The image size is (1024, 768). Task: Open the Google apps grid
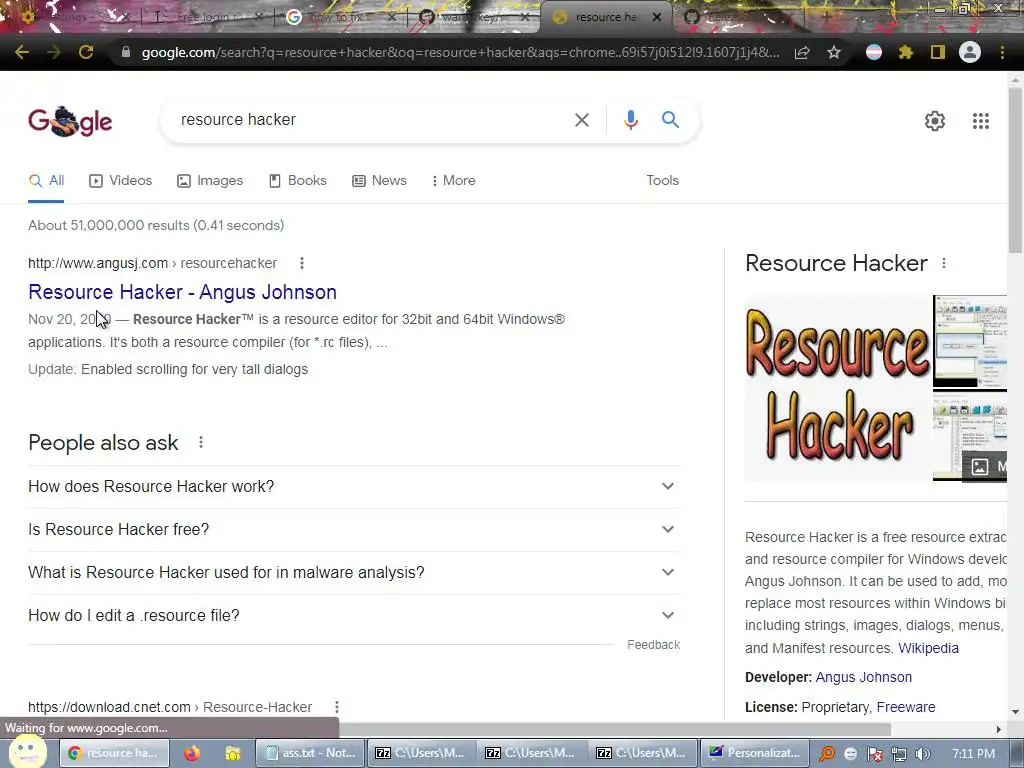pos(980,121)
